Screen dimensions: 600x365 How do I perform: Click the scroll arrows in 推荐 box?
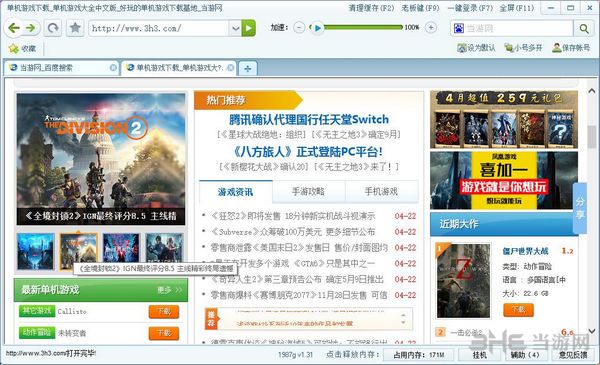403,319
